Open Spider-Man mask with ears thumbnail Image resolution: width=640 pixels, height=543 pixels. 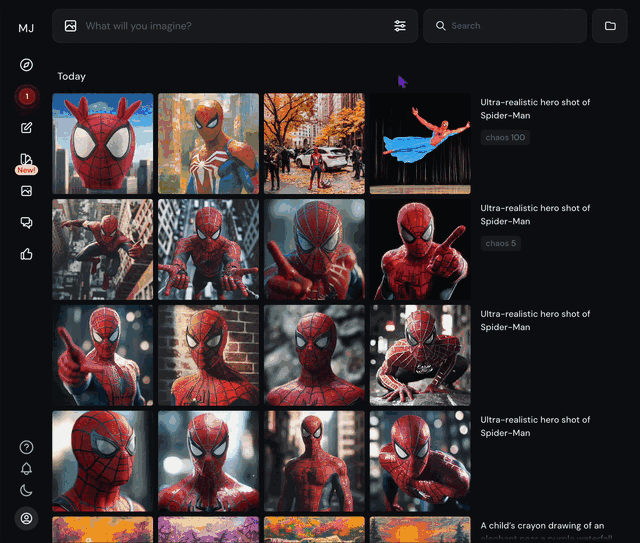coord(102,143)
